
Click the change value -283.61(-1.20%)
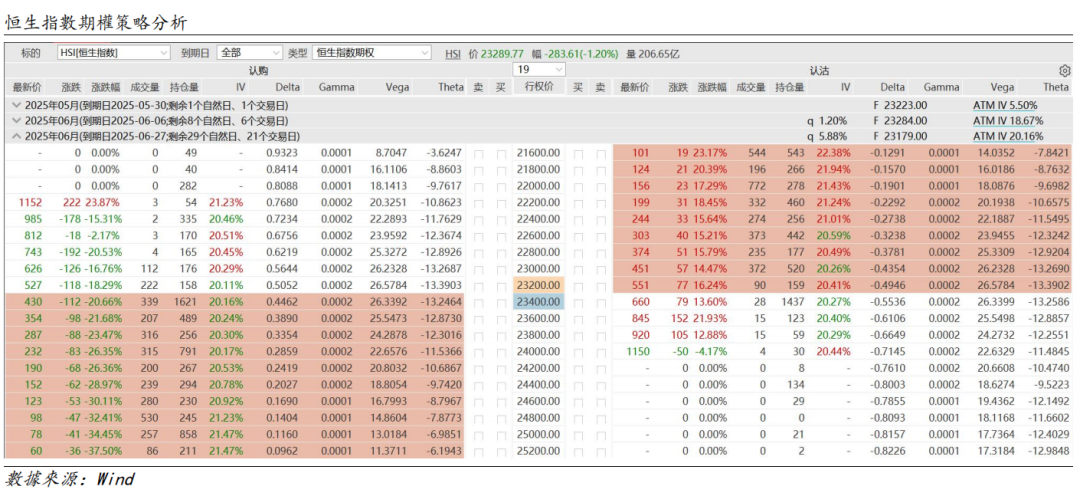[x=581, y=53]
